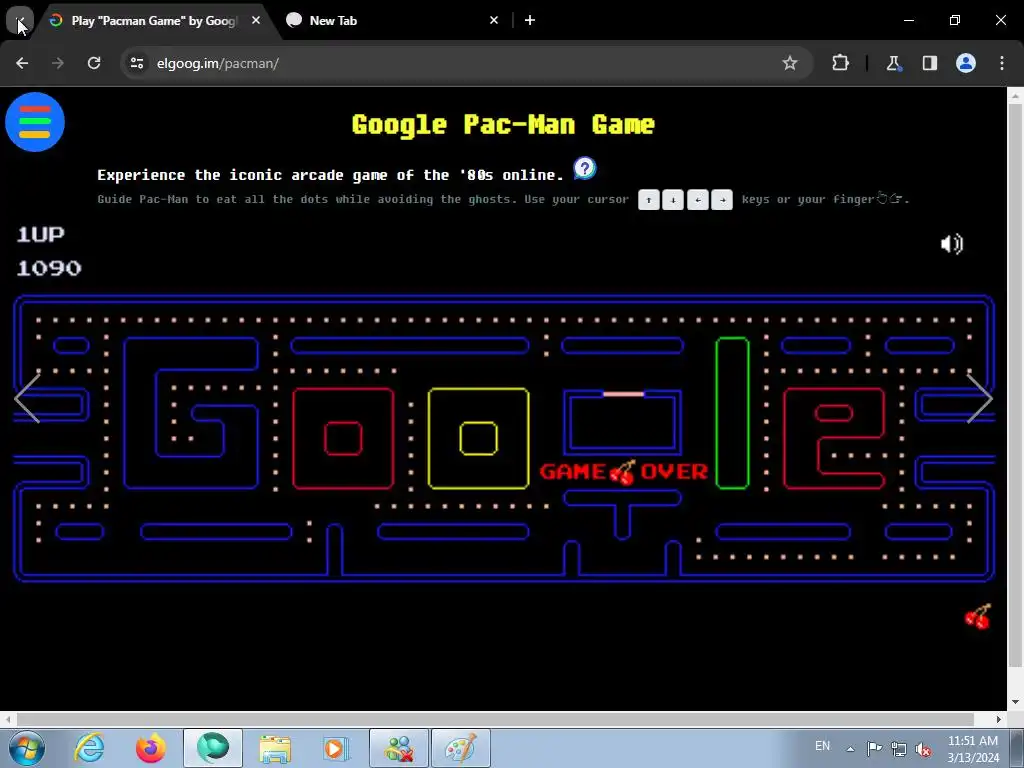This screenshot has width=1024, height=768.
Task: Click the up arrow key icon
Action: (x=648, y=200)
